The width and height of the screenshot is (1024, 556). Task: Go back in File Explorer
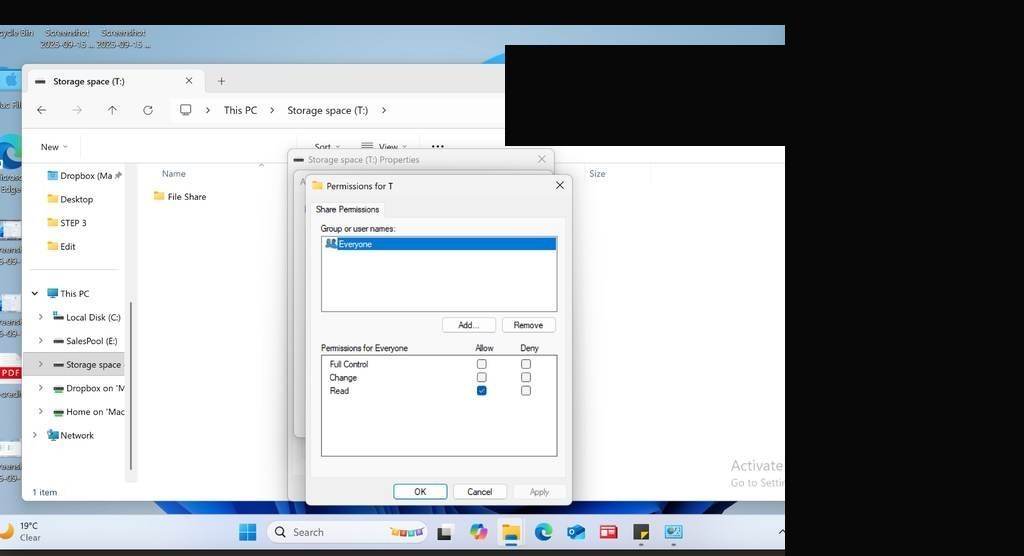point(42,110)
